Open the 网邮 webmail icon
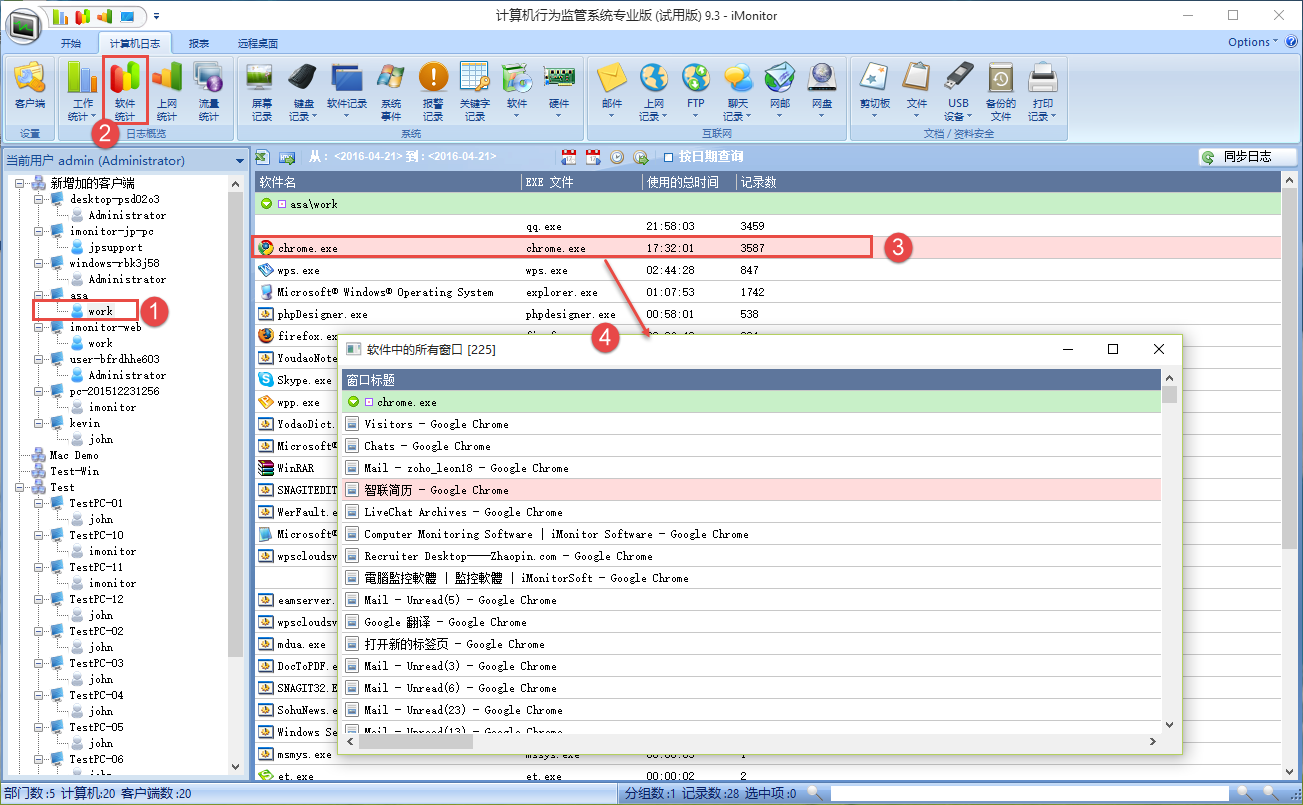 tap(780, 90)
